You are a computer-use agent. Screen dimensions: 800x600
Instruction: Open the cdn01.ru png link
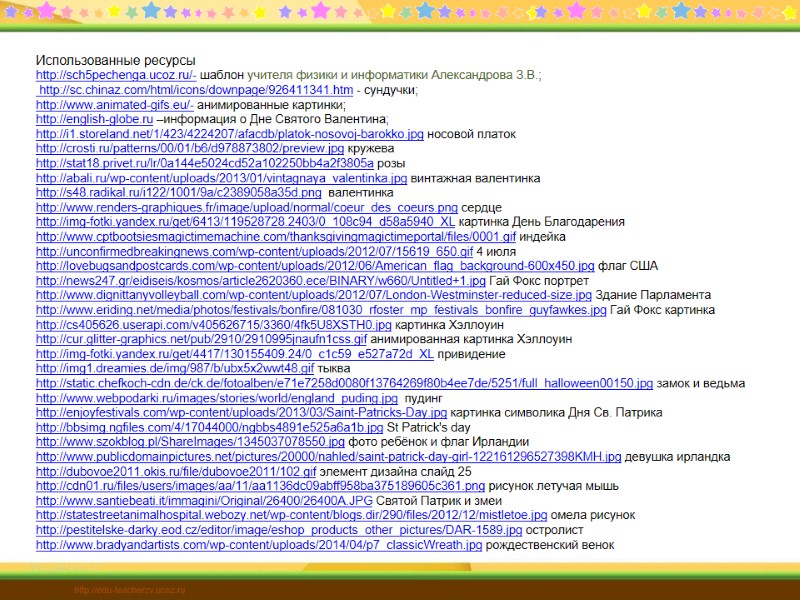point(260,485)
